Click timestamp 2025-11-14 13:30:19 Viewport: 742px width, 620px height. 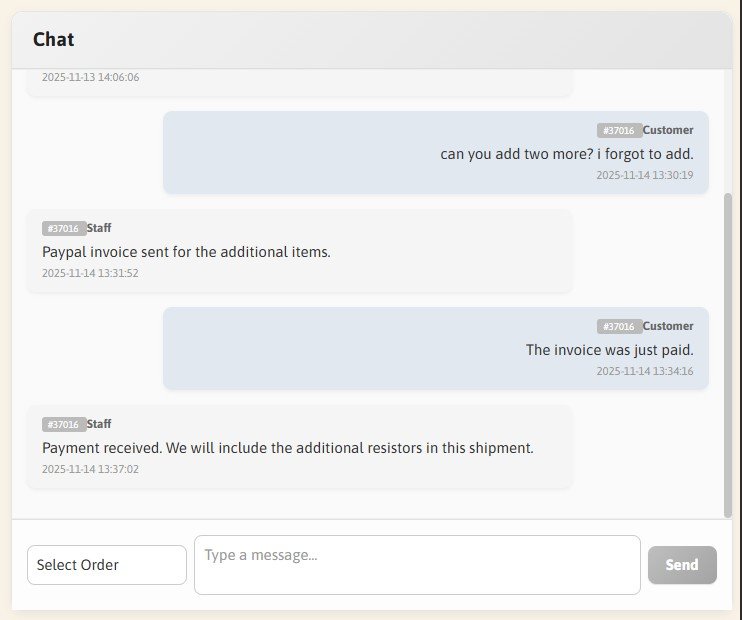(x=644, y=175)
